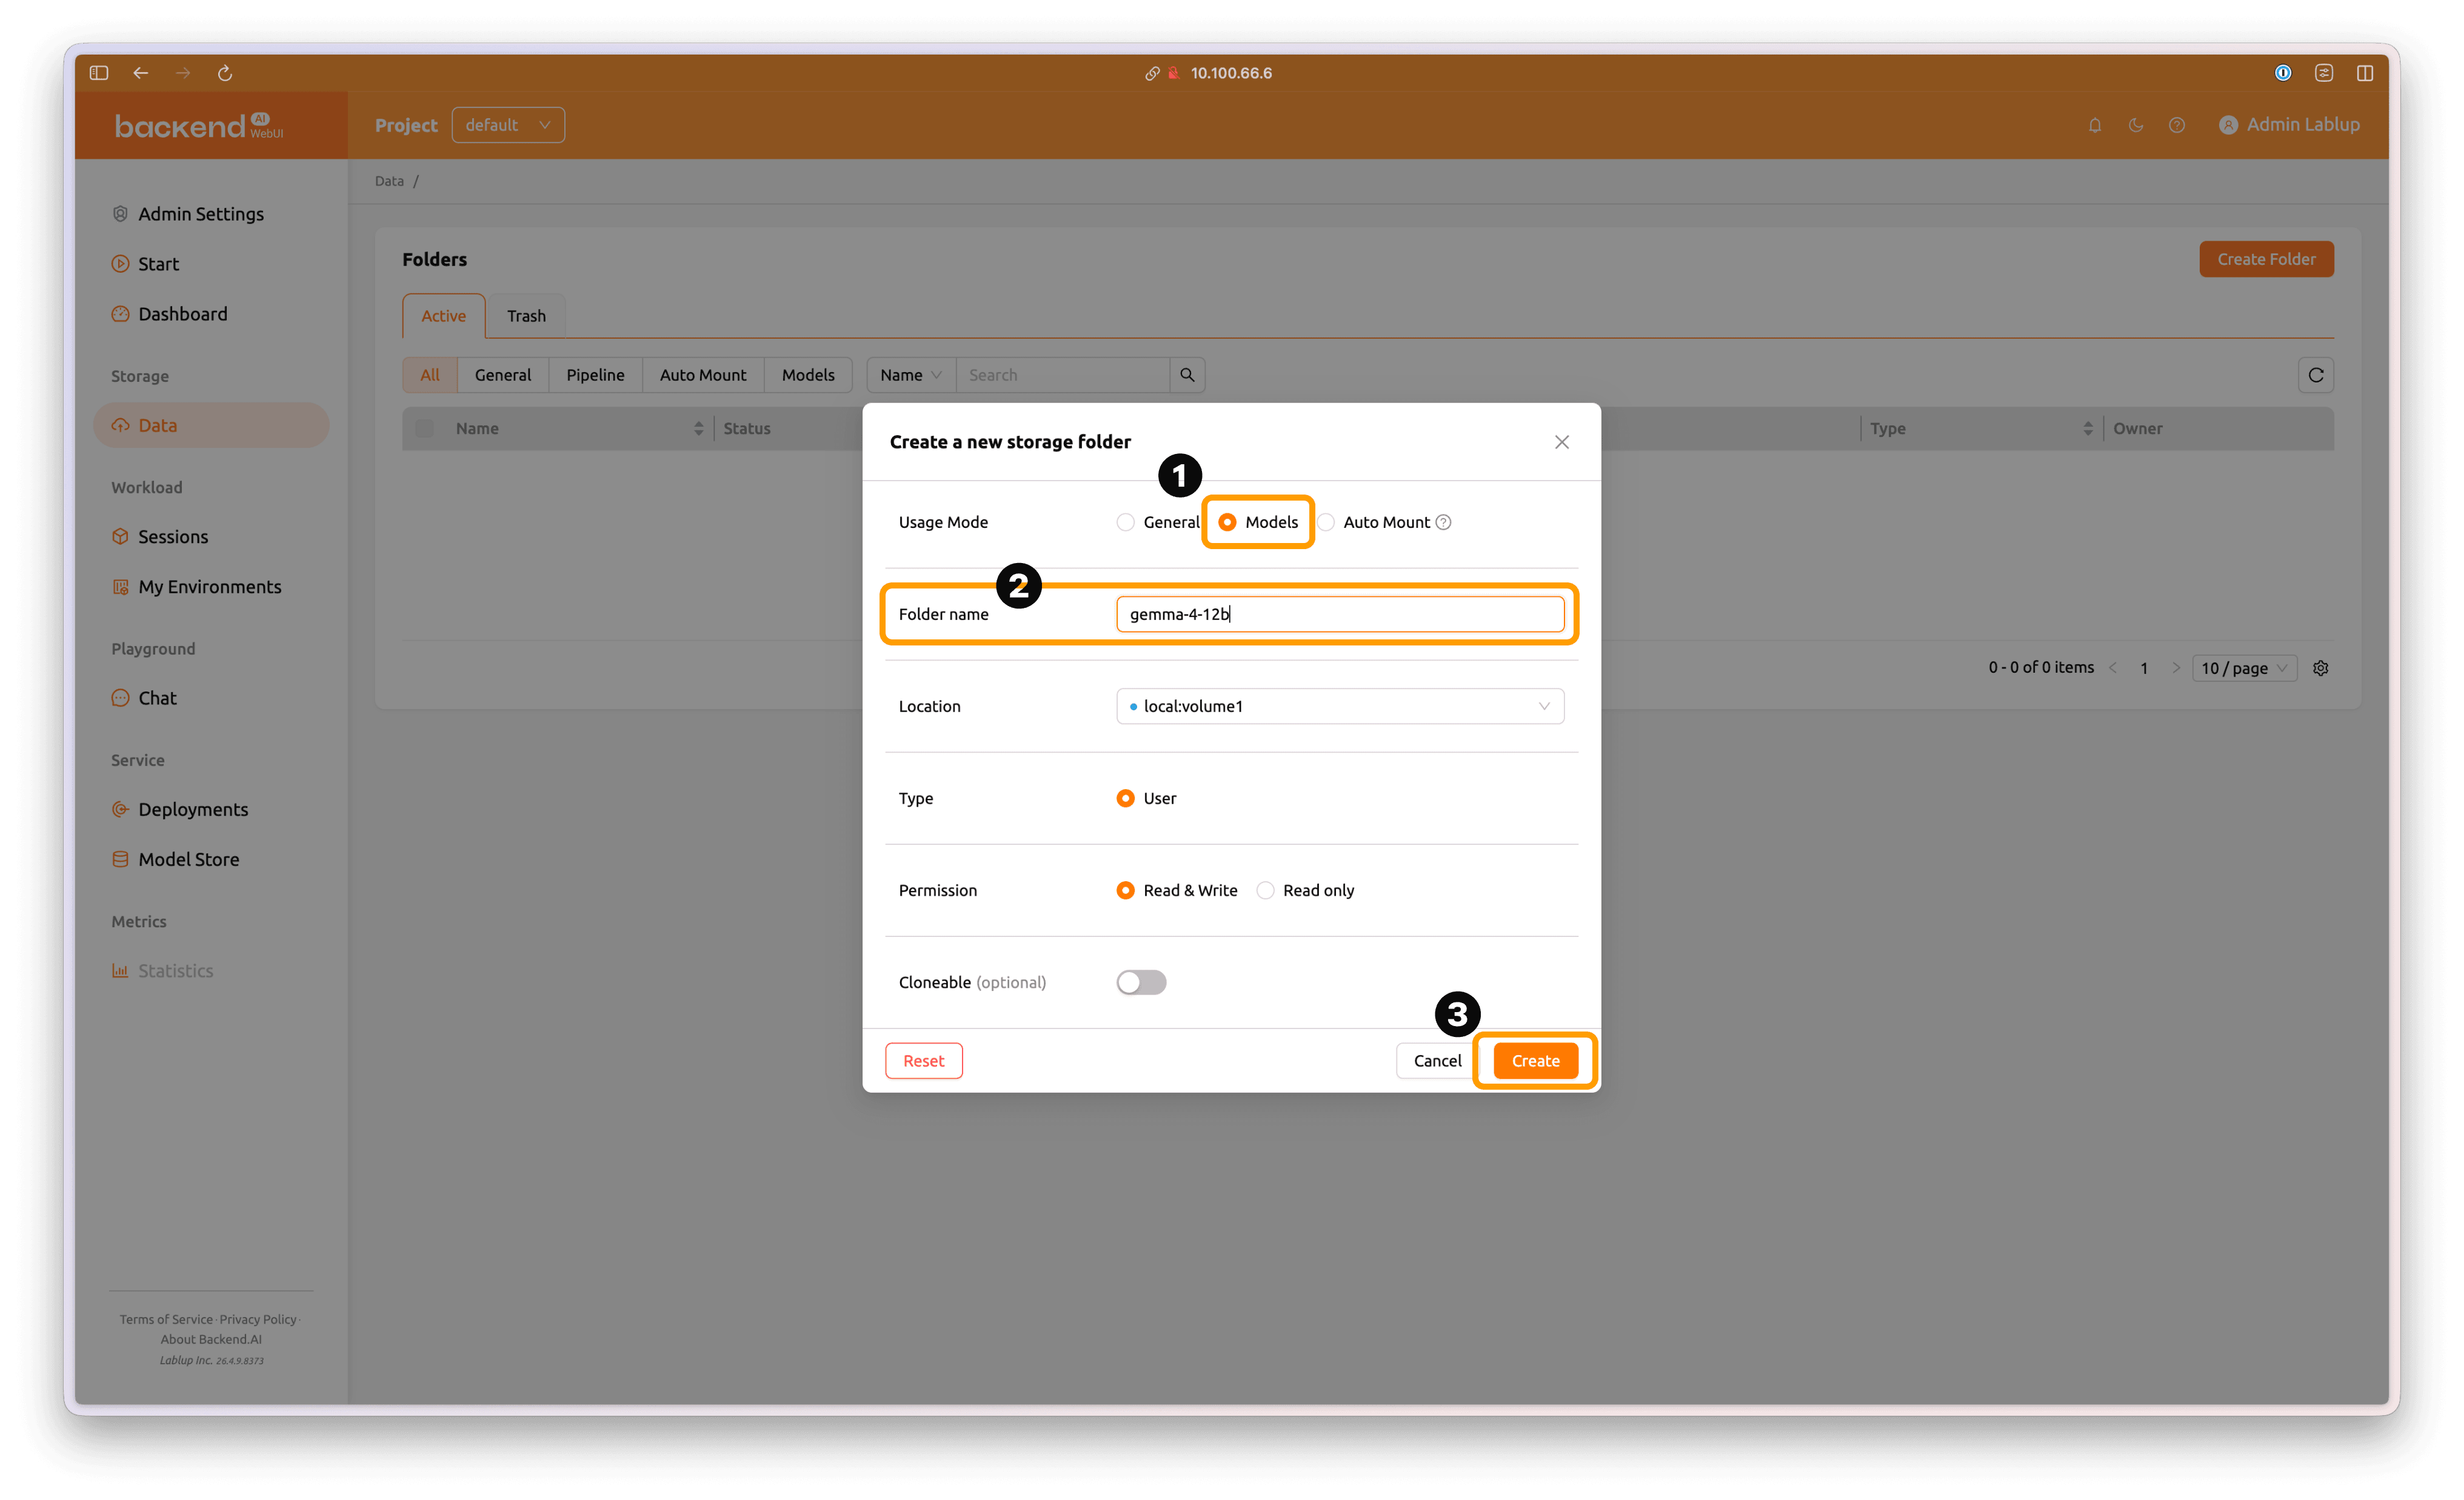Tick the select-all checkbox in table header
The height and width of the screenshot is (1500, 2464).
(425, 429)
